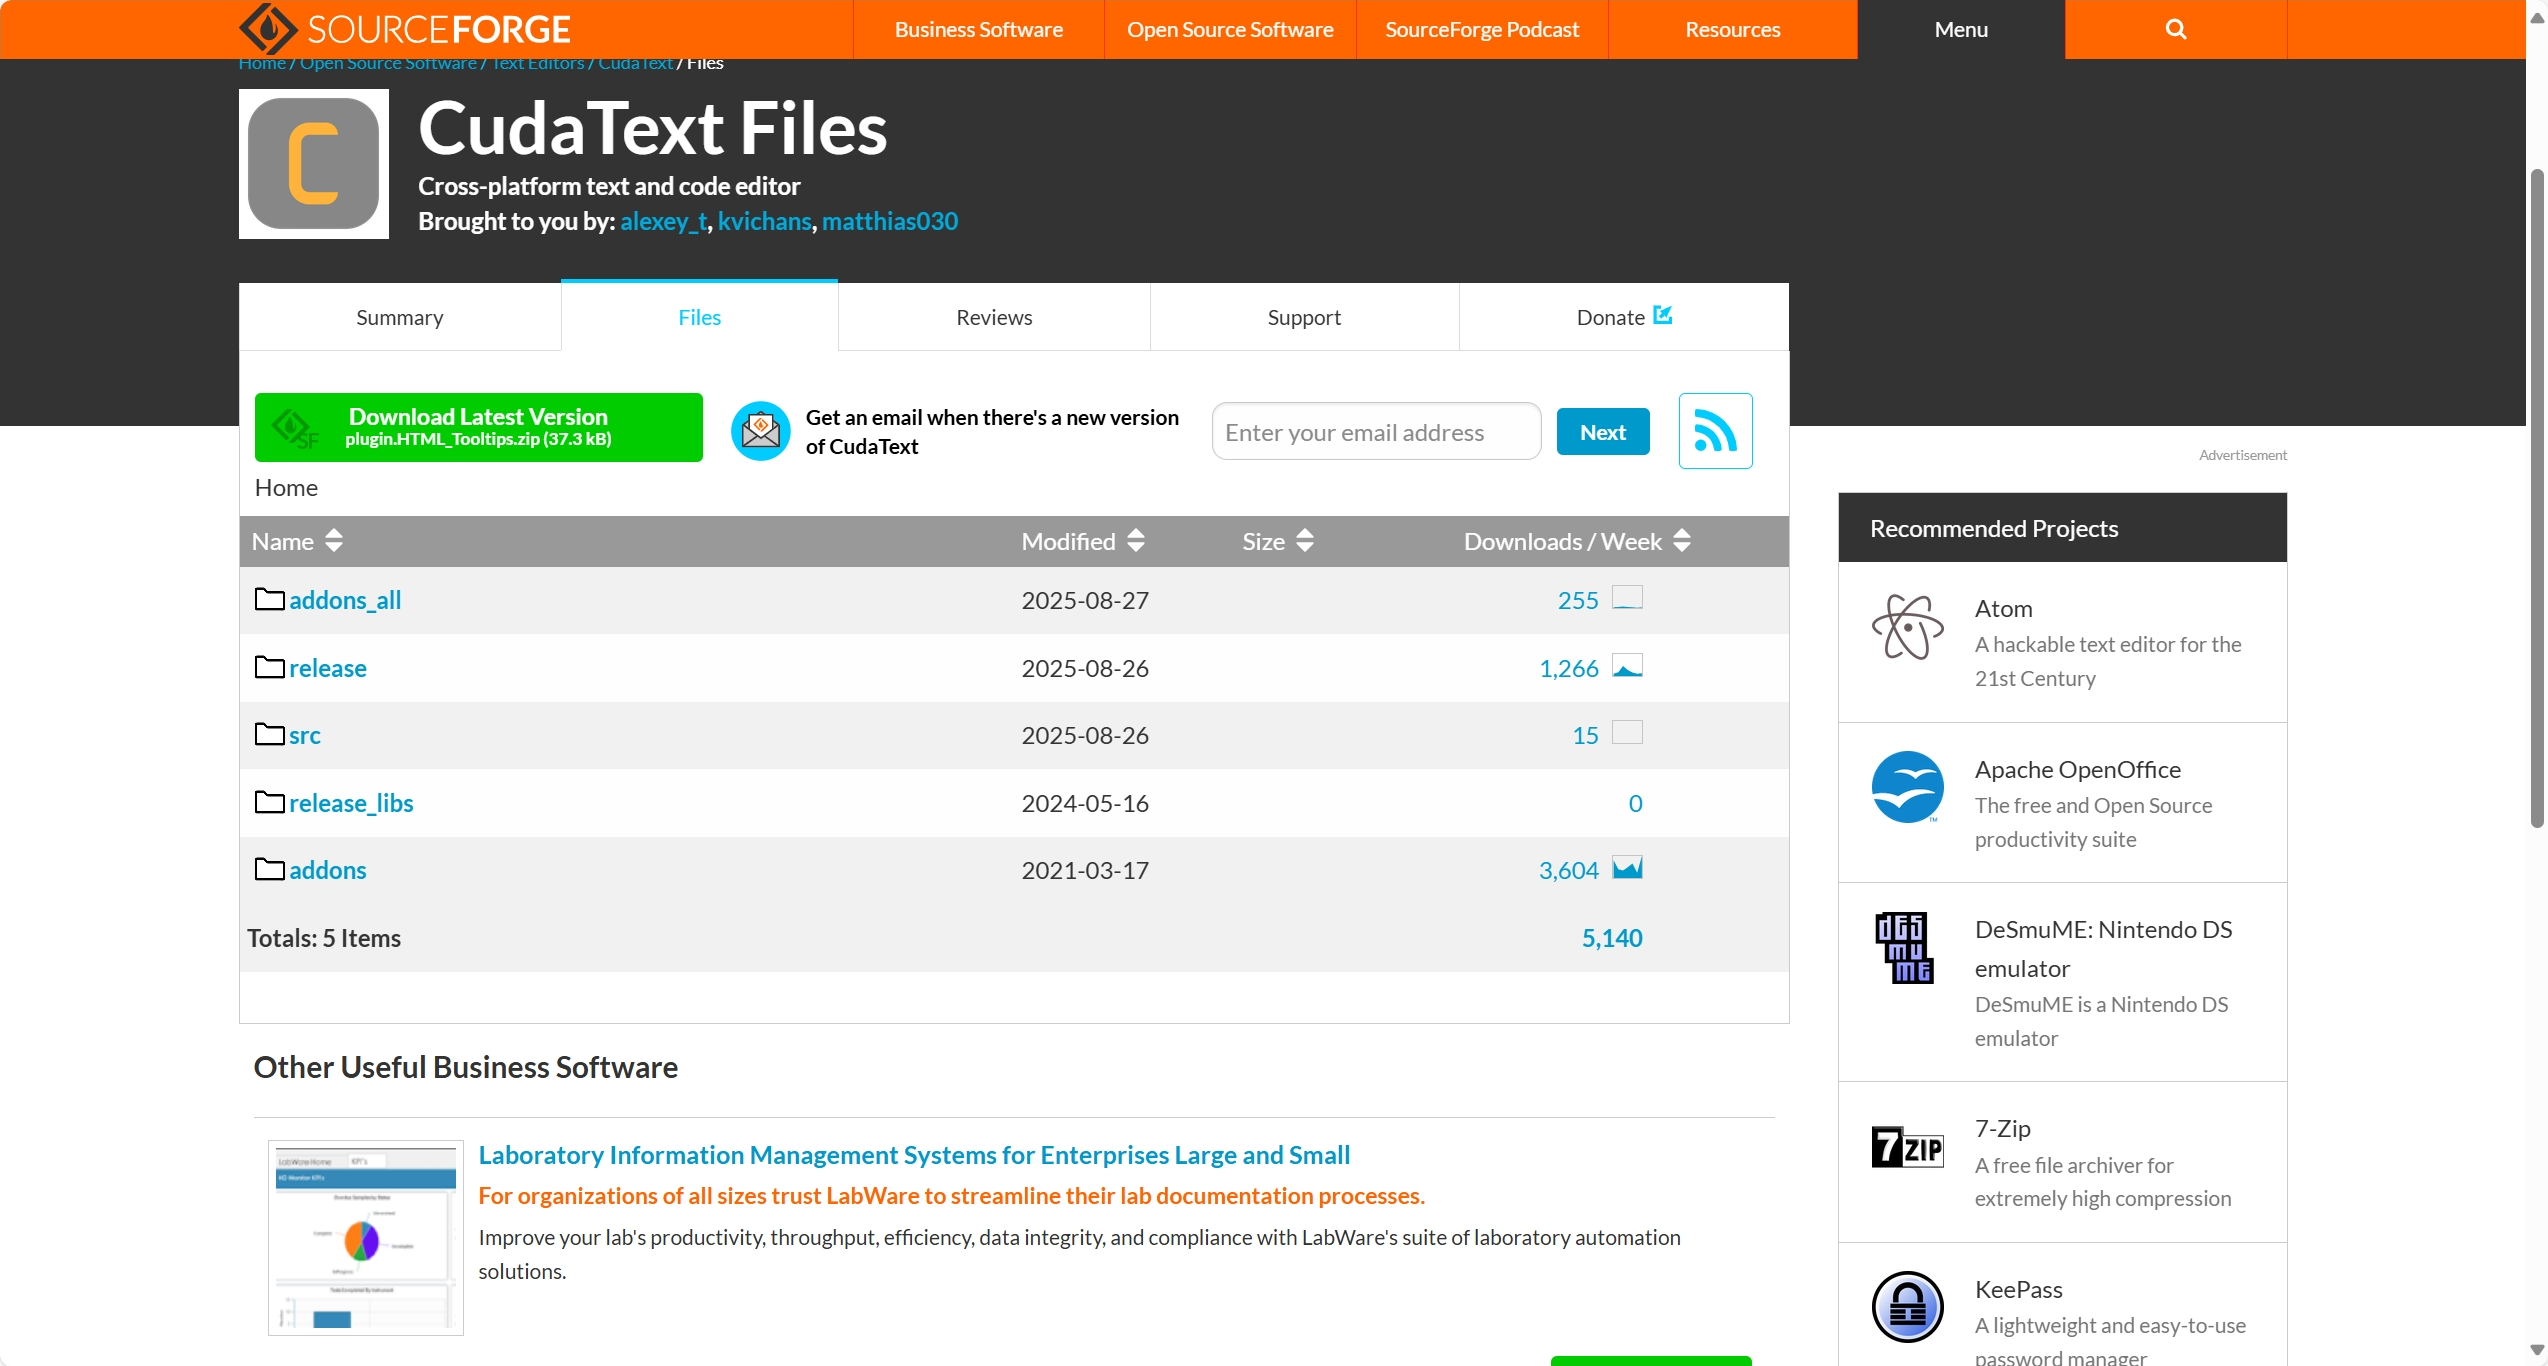The width and height of the screenshot is (2548, 1366).
Task: Click the CudaText project logo
Action: (313, 164)
